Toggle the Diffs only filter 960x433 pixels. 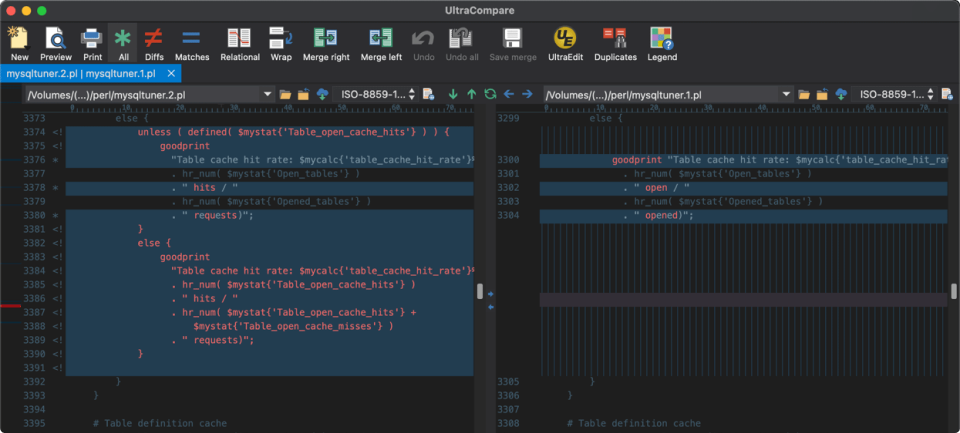click(154, 40)
